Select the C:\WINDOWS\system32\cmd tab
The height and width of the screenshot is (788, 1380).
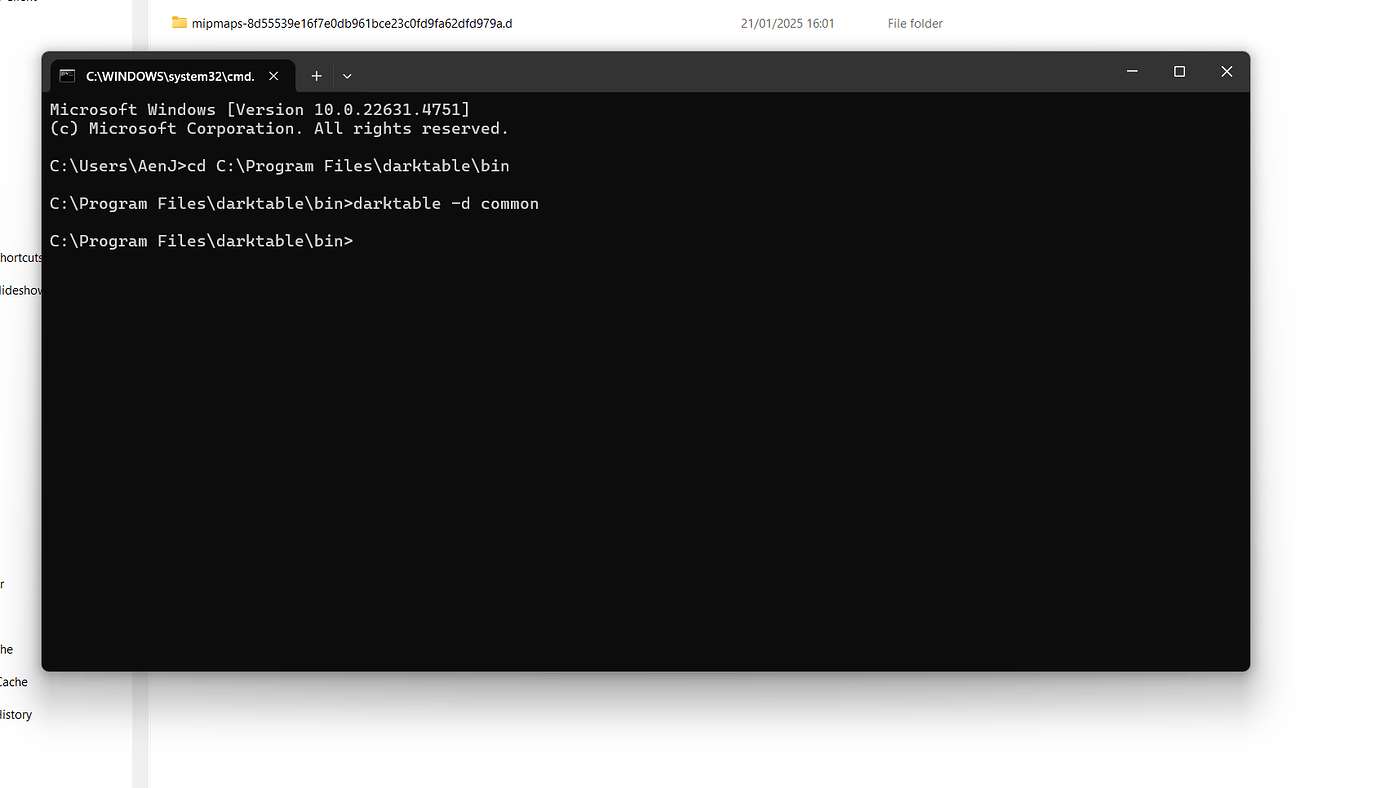pyautogui.click(x=170, y=75)
